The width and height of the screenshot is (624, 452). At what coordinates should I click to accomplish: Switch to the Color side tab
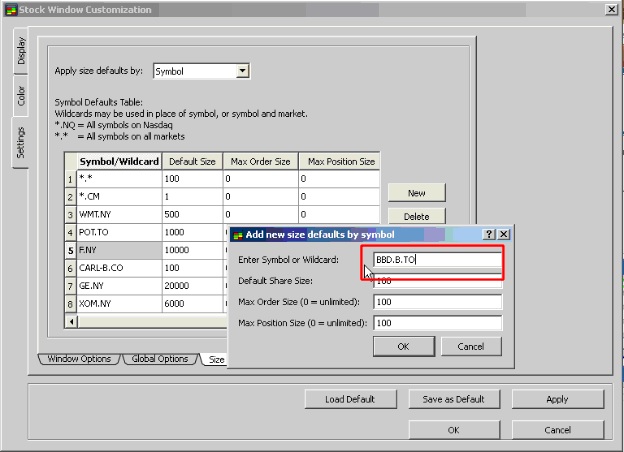tap(21, 96)
